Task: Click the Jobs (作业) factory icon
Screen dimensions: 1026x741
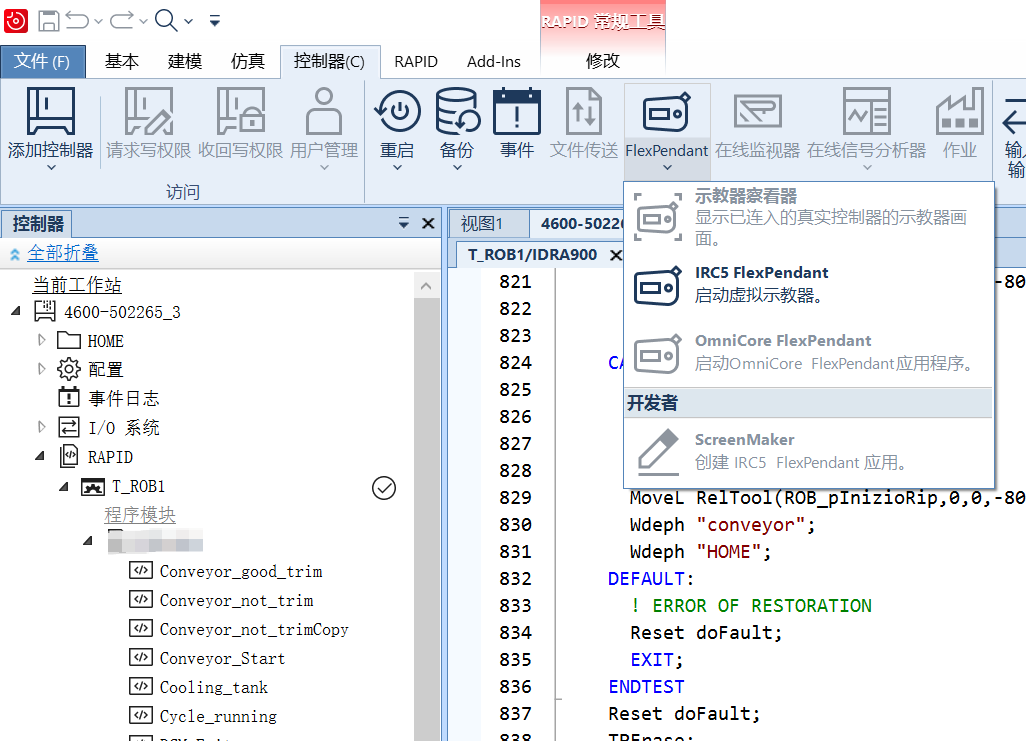Action: click(x=959, y=111)
